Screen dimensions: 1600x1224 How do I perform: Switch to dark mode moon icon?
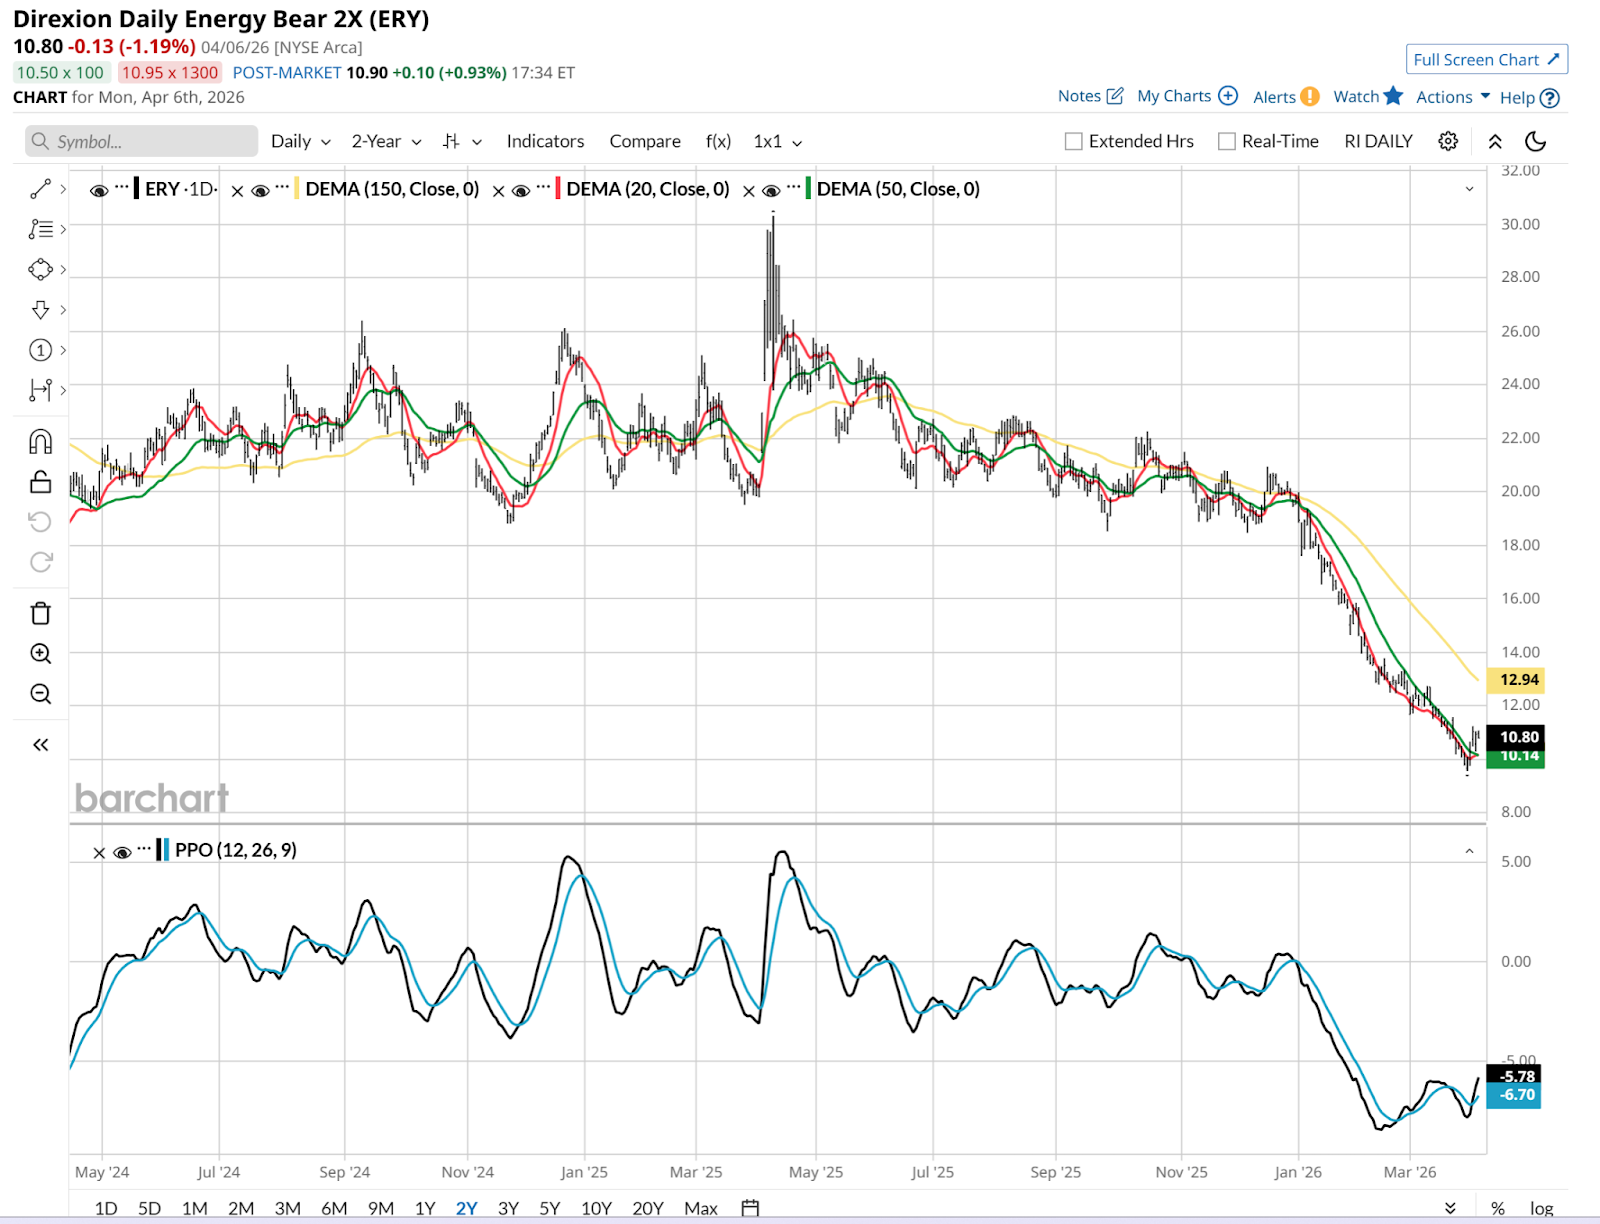pos(1535,141)
